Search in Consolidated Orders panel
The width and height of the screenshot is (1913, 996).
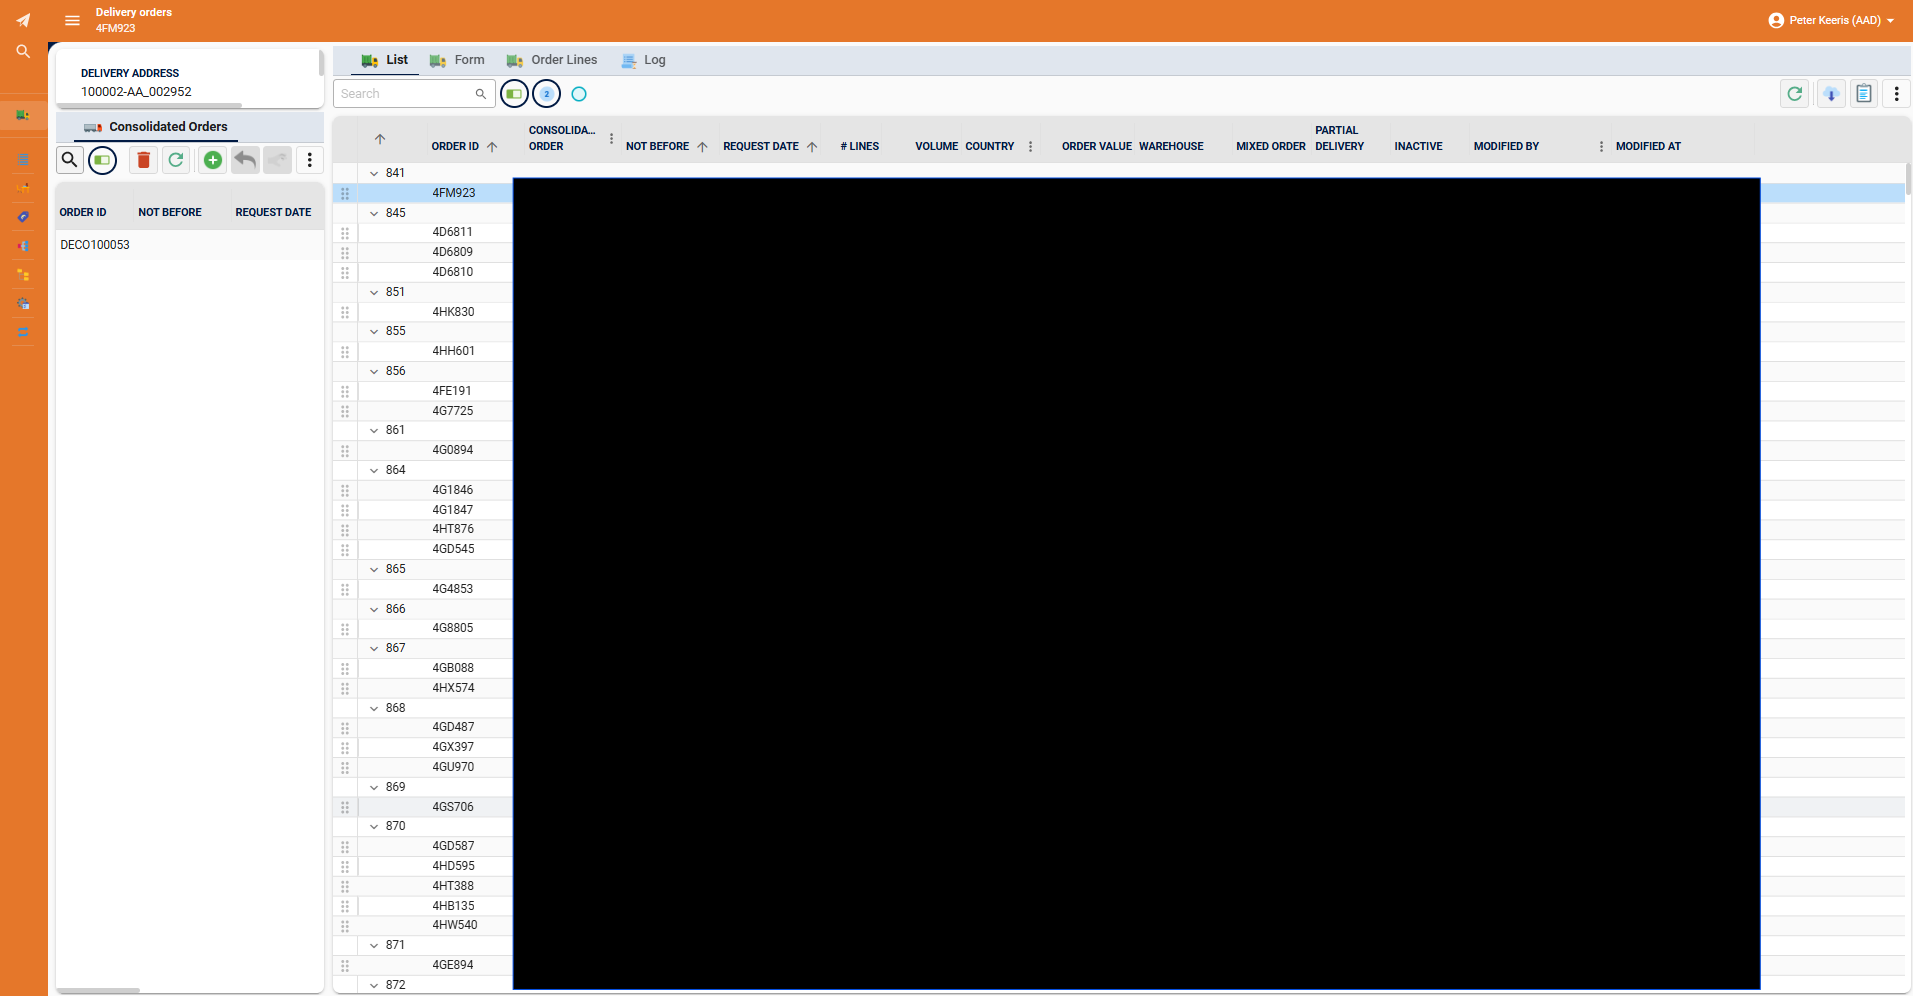pos(69,160)
